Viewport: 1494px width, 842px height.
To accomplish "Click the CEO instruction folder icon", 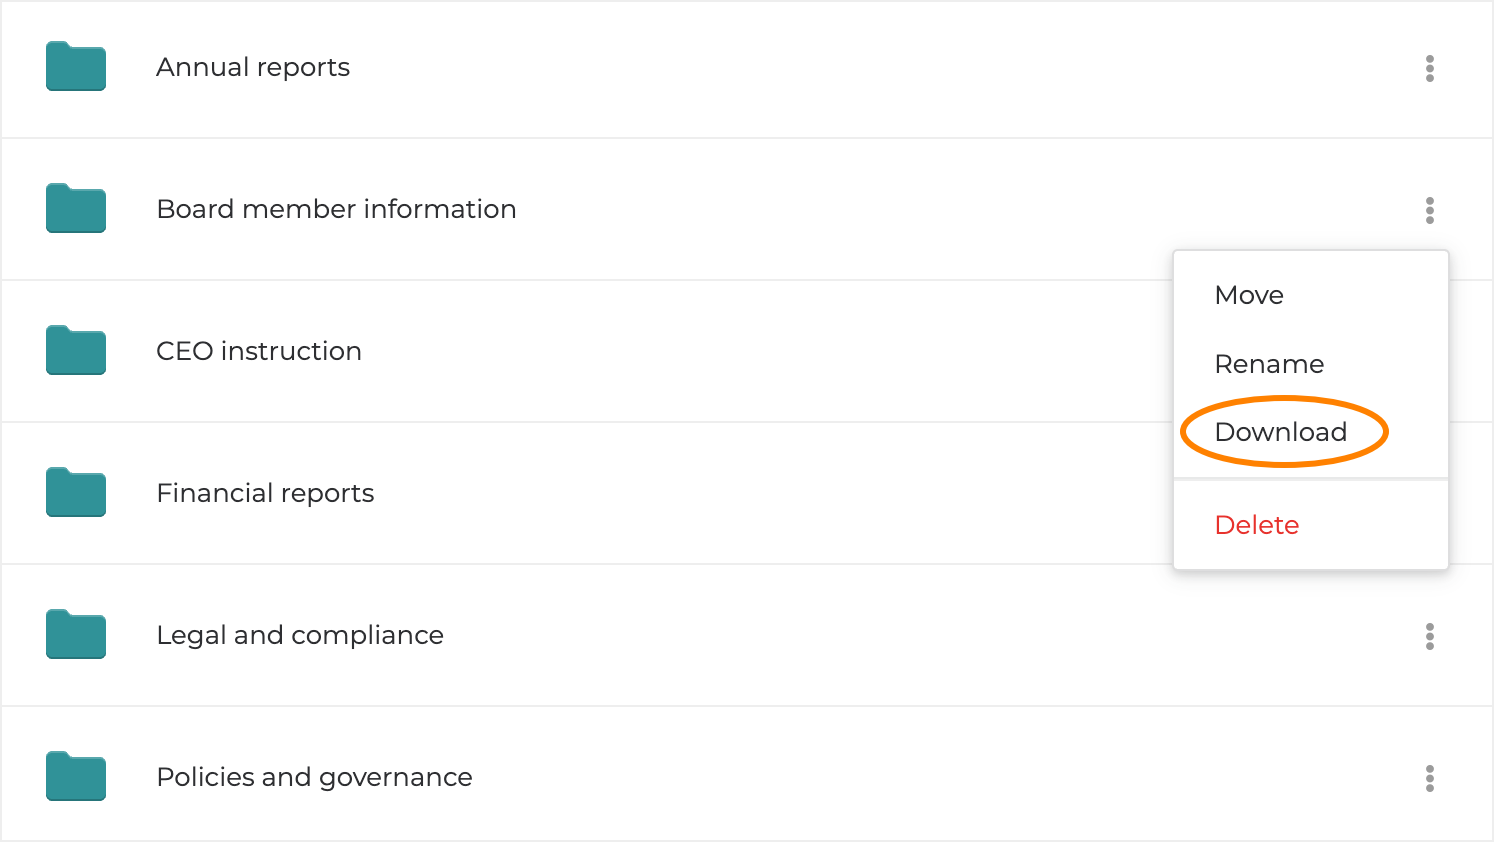I will coord(76,351).
